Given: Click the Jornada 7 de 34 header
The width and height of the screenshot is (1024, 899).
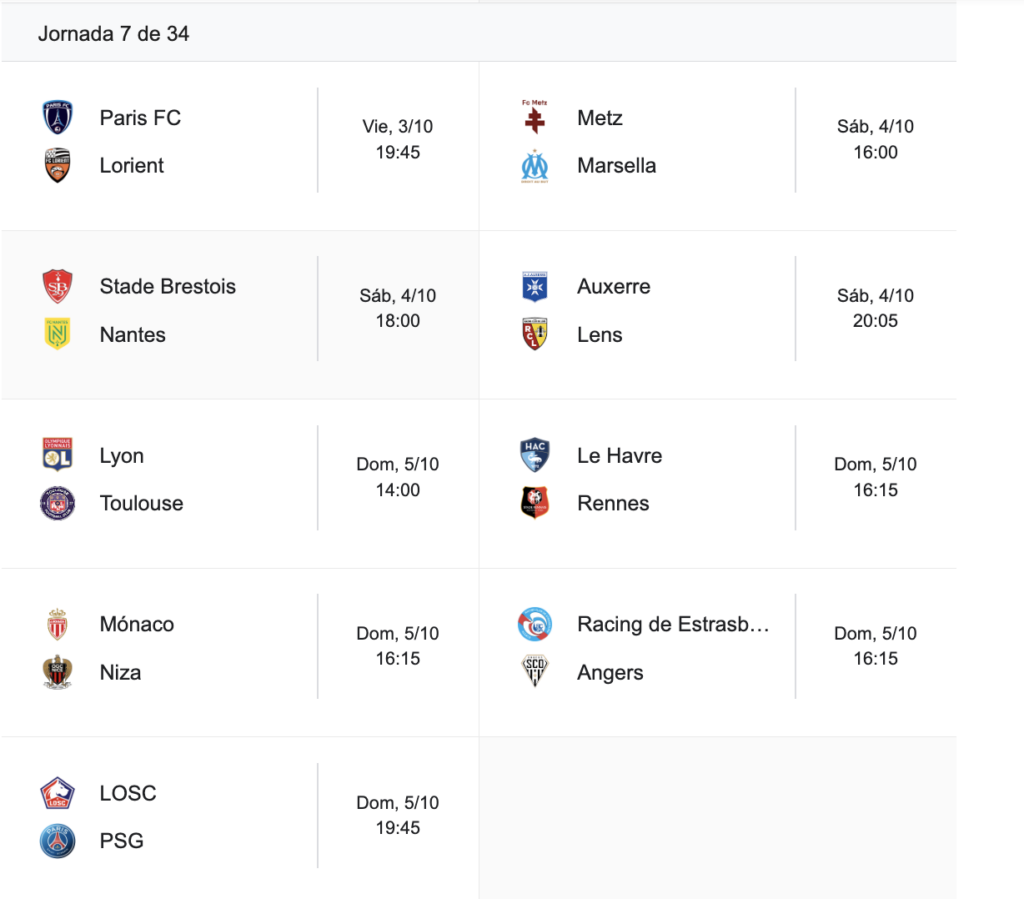Looking at the screenshot, I should [x=114, y=34].
